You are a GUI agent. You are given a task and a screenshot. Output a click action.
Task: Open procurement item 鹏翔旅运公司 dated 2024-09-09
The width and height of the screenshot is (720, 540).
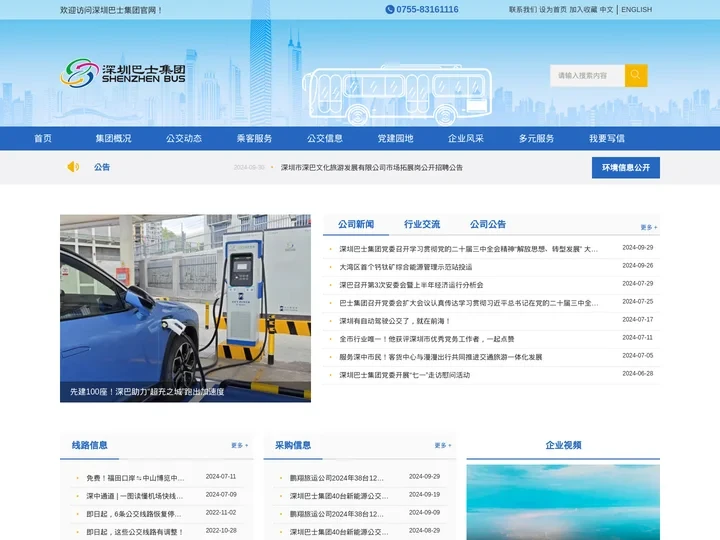(x=337, y=514)
